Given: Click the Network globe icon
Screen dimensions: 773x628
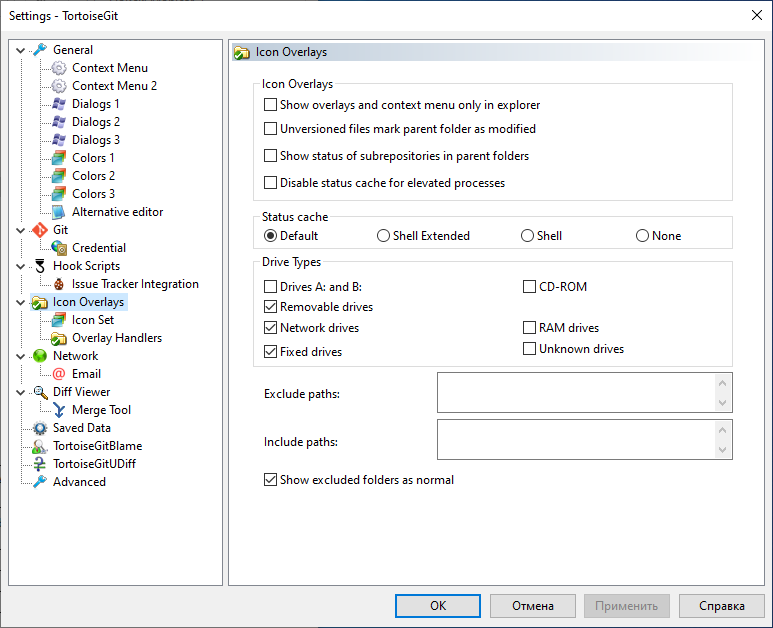Looking at the screenshot, I should click(x=40, y=356).
